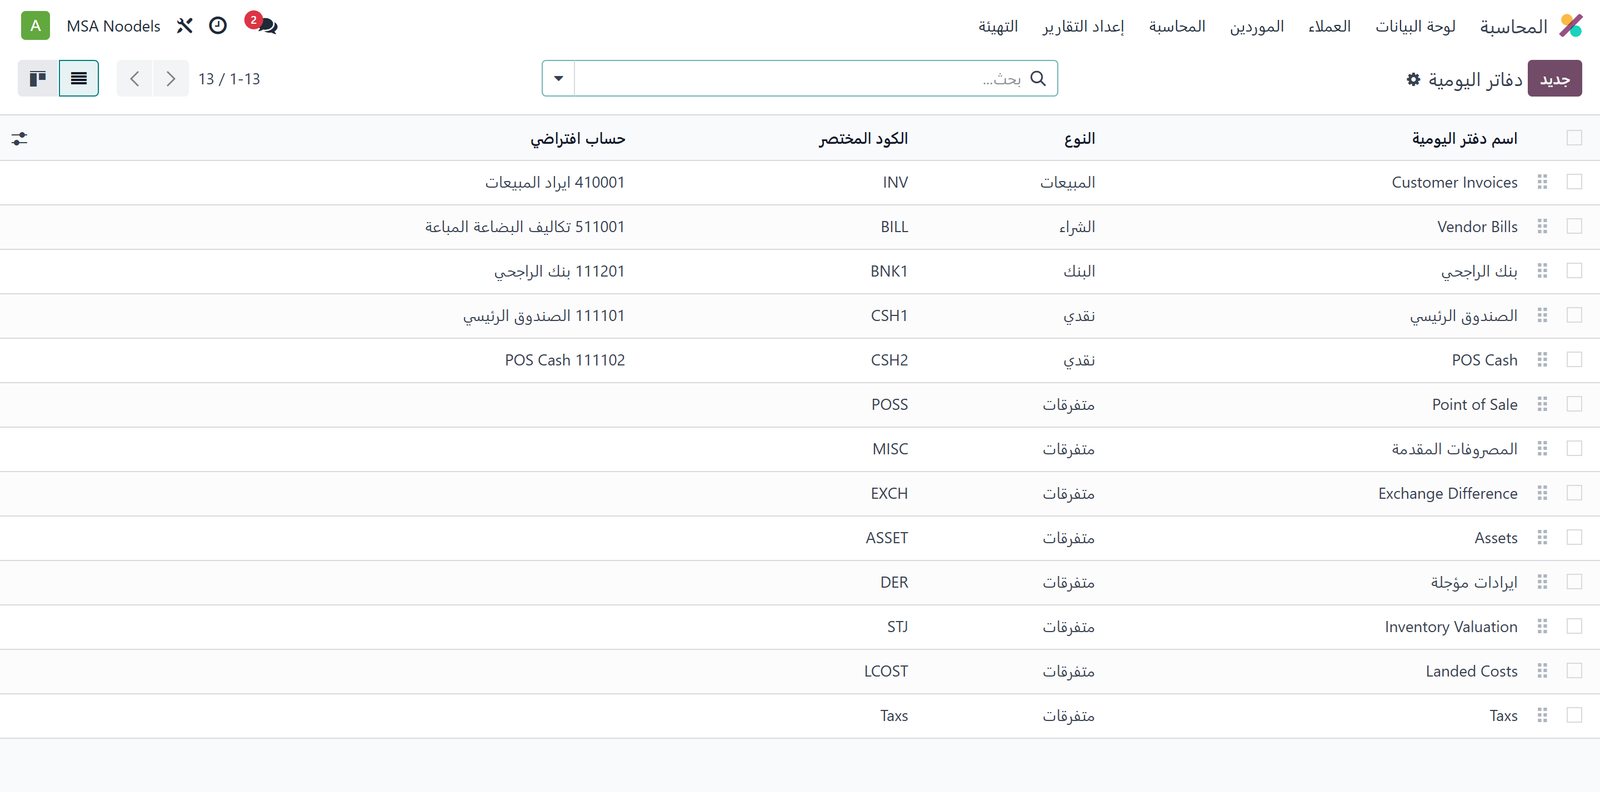Open the Odoo apps home icon

click(1571, 26)
